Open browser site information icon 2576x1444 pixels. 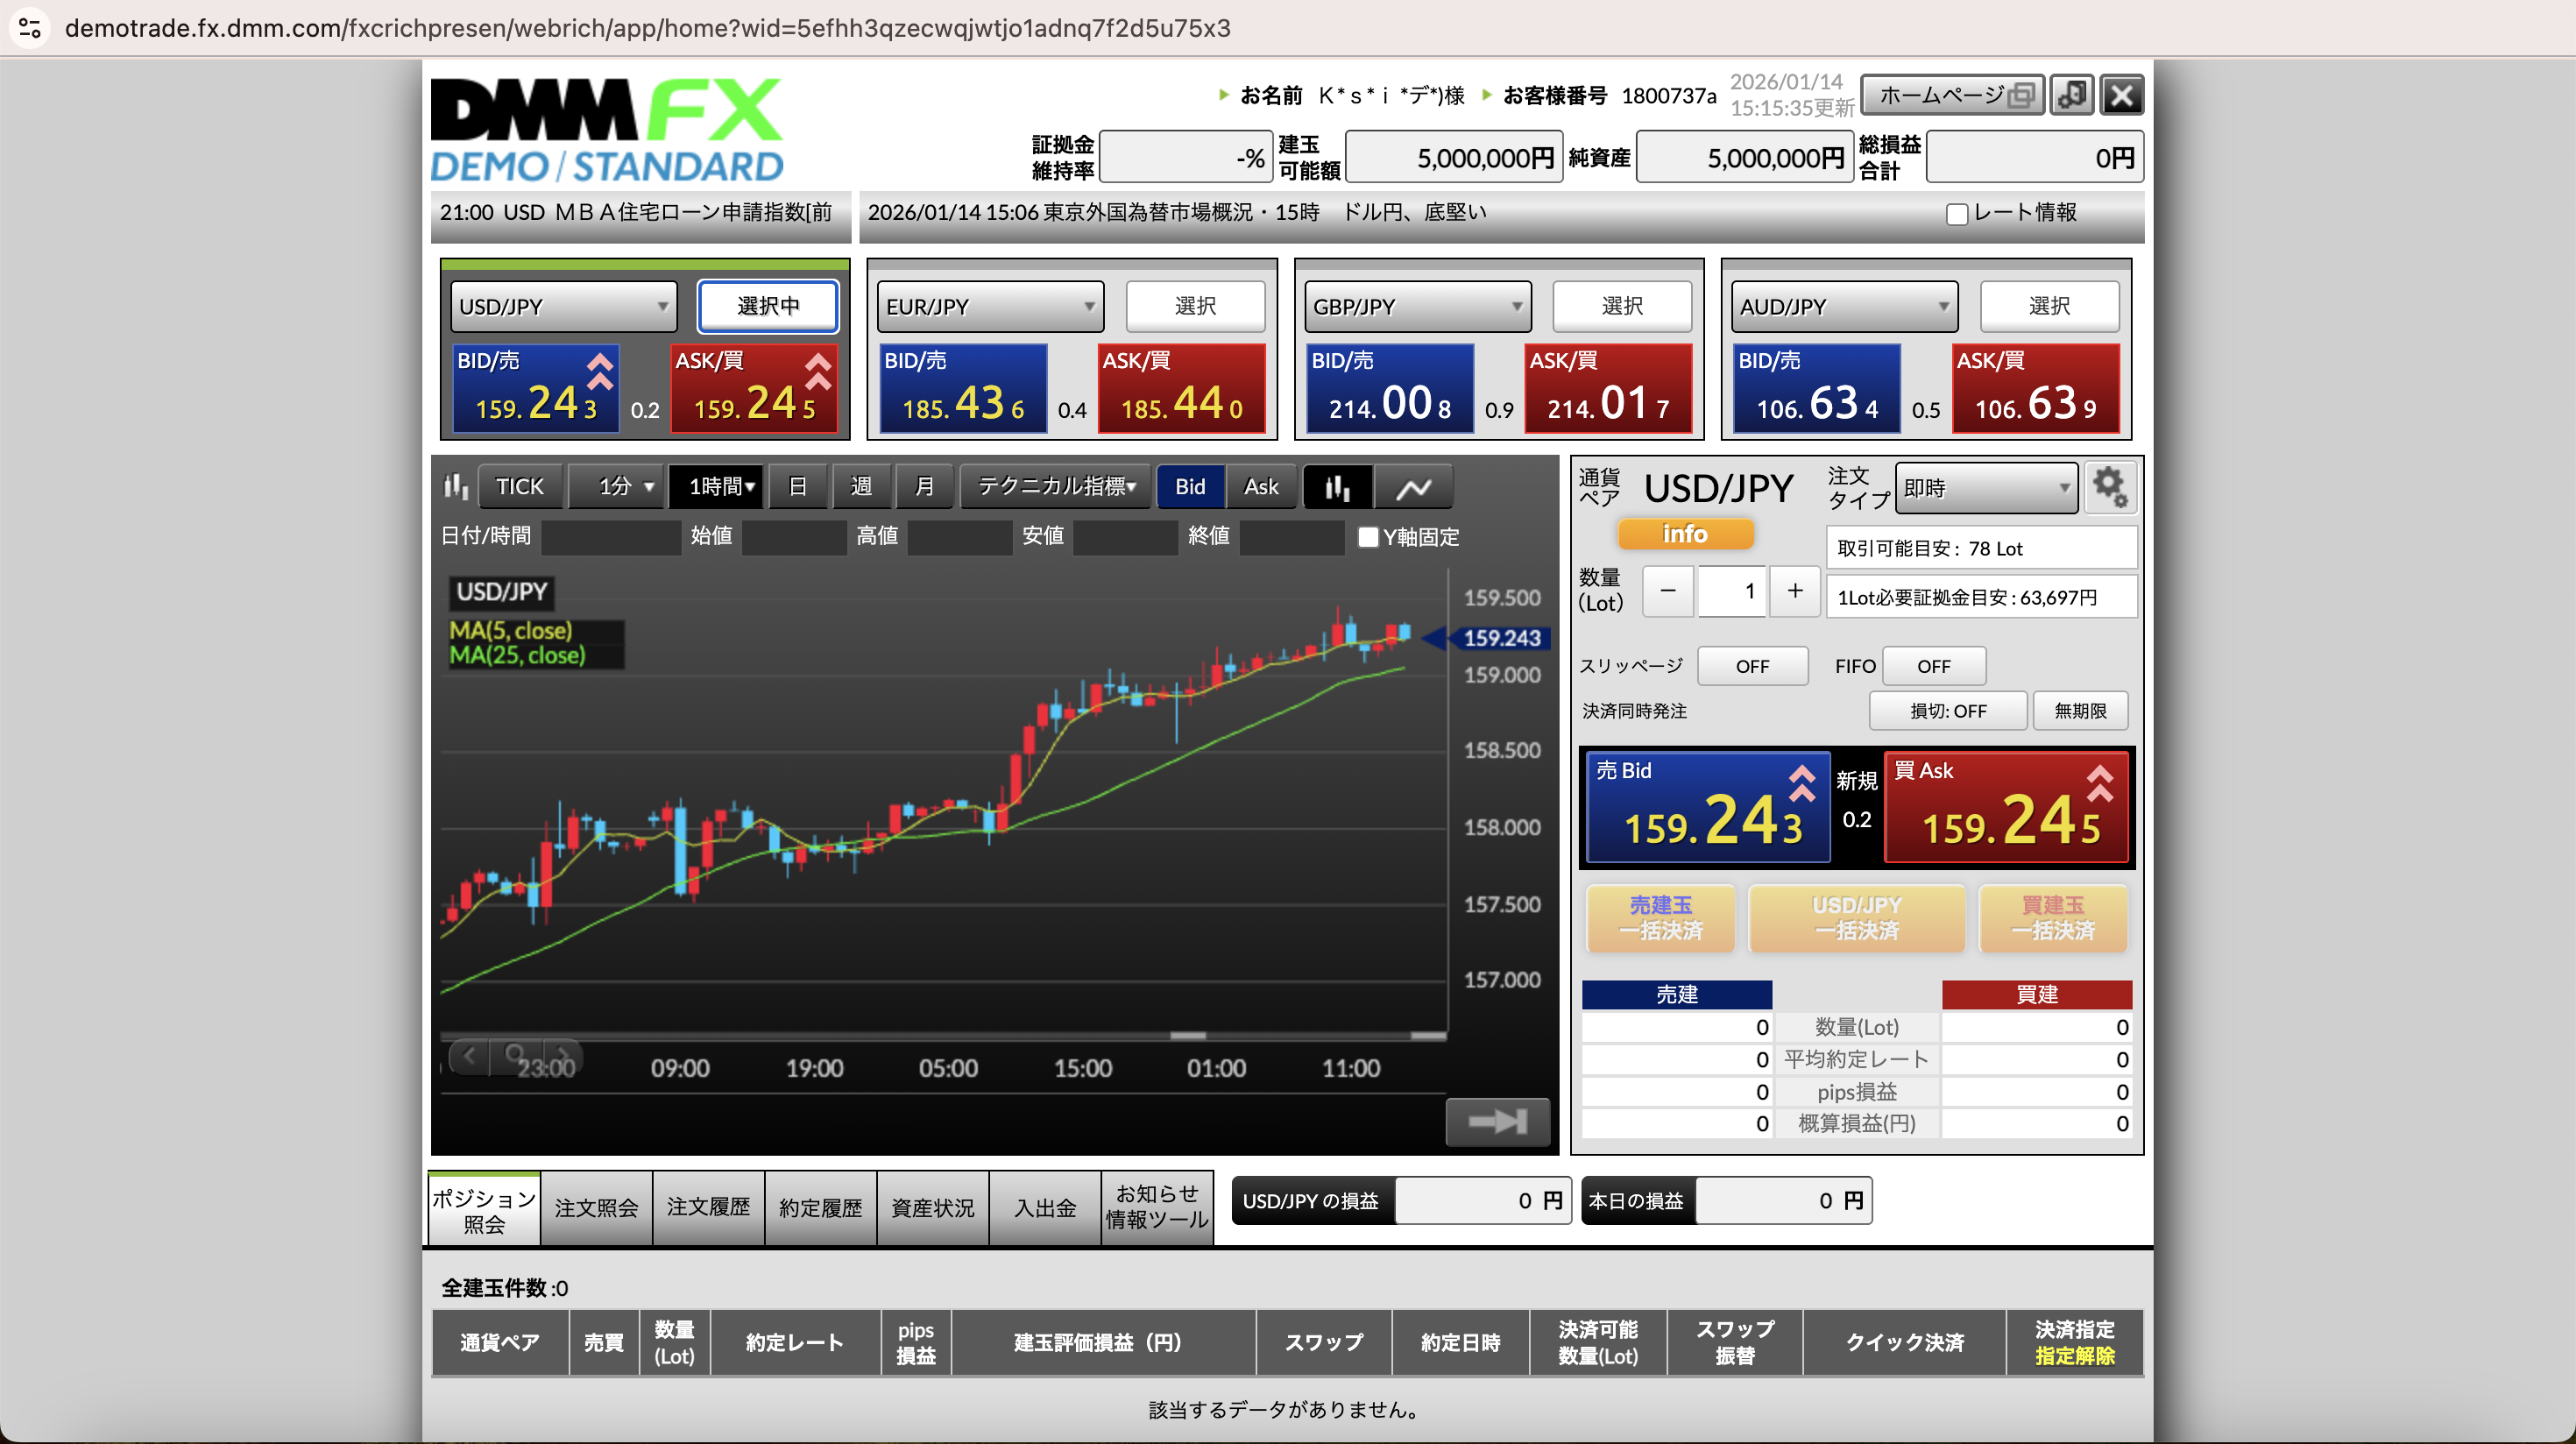[30, 28]
